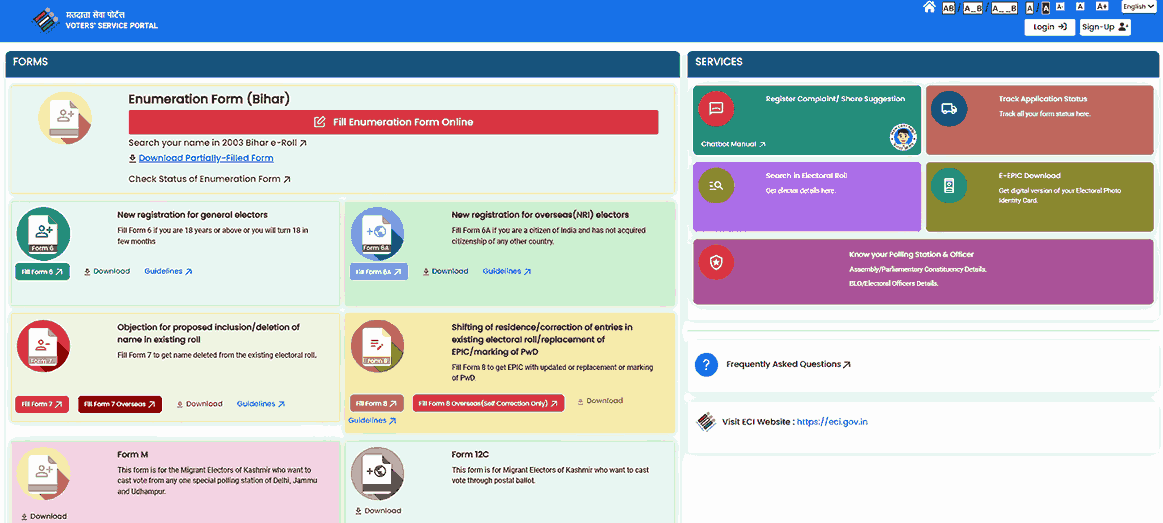Open the English language dropdown

(1139, 7)
